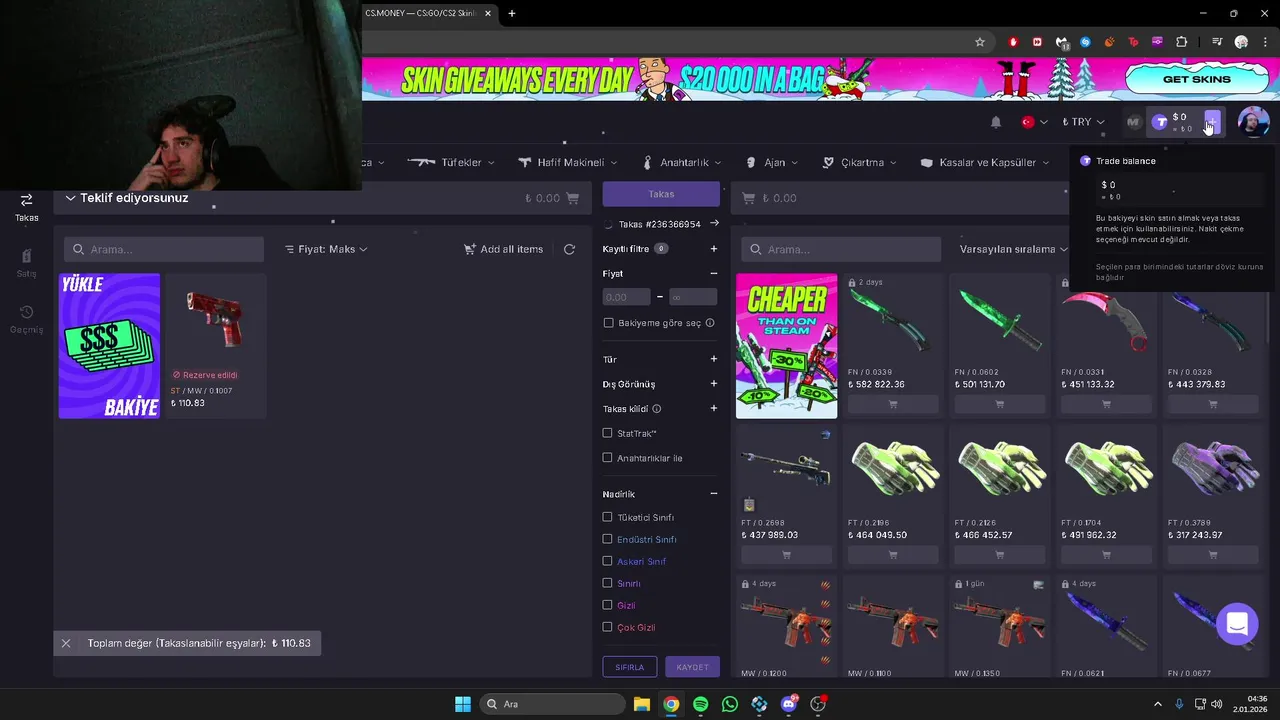
Task: Collapse the Fiyat filter section
Action: [713, 273]
